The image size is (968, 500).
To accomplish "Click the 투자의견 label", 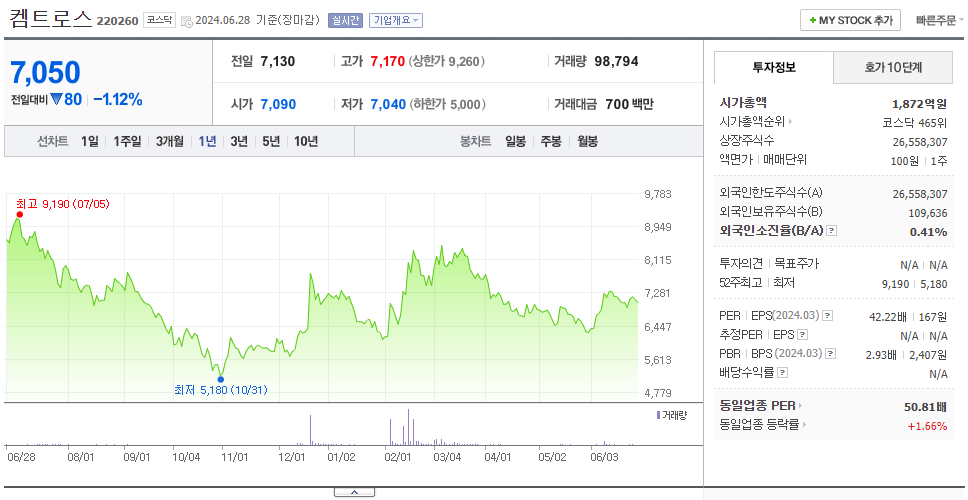I will [741, 264].
